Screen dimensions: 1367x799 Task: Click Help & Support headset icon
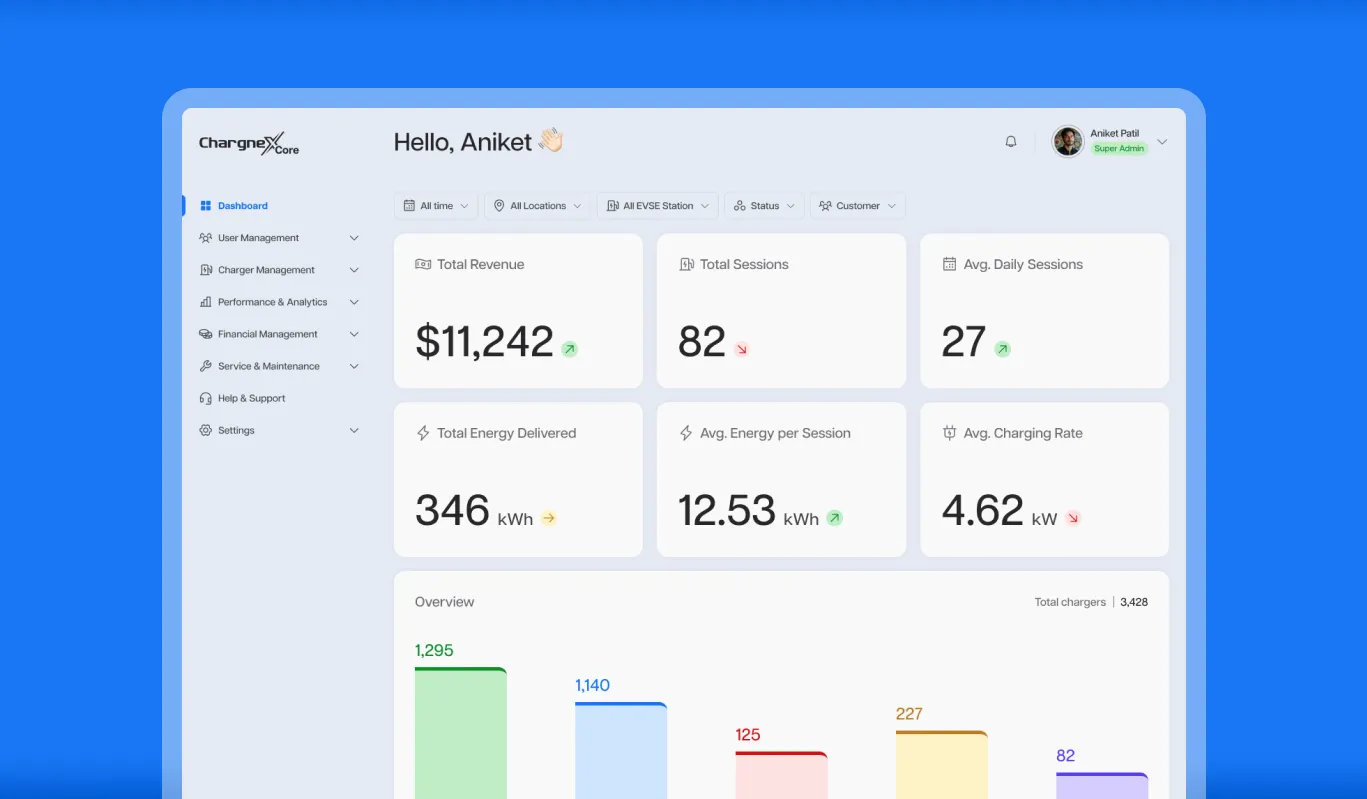point(206,398)
